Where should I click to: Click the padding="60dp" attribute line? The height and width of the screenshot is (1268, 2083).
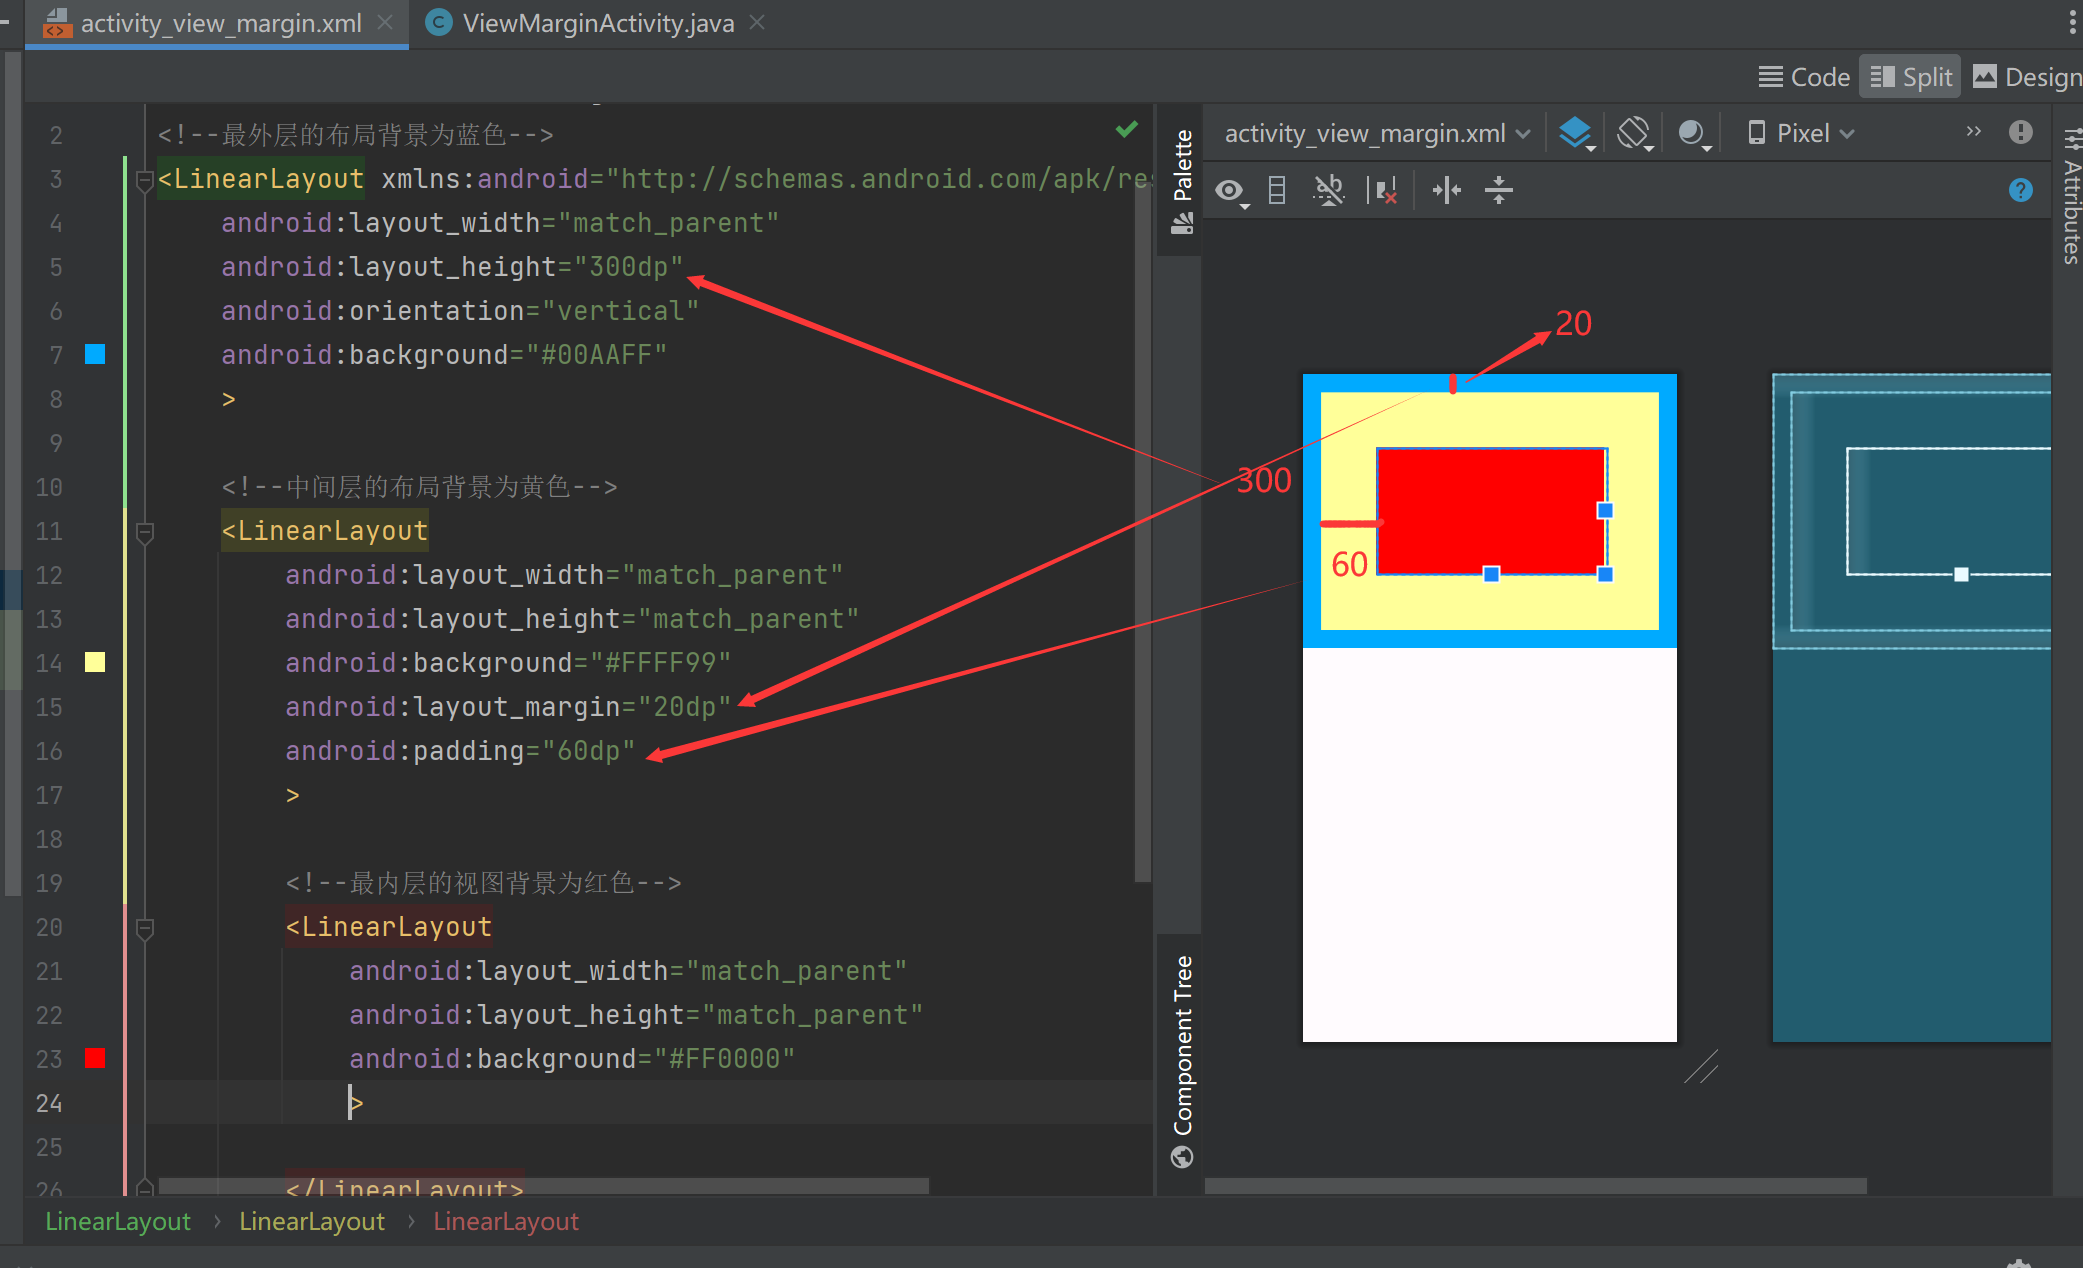[x=460, y=751]
